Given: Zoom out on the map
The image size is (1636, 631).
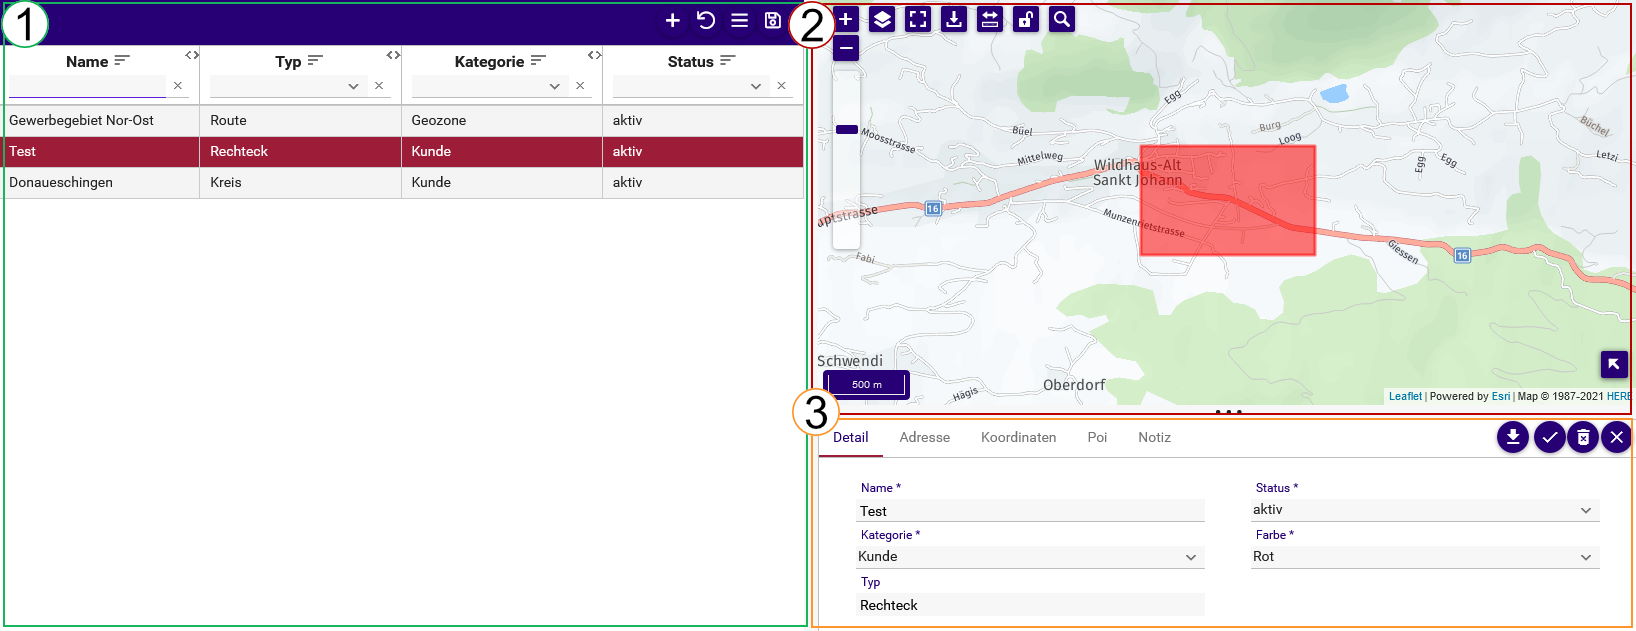Looking at the screenshot, I should point(846,47).
